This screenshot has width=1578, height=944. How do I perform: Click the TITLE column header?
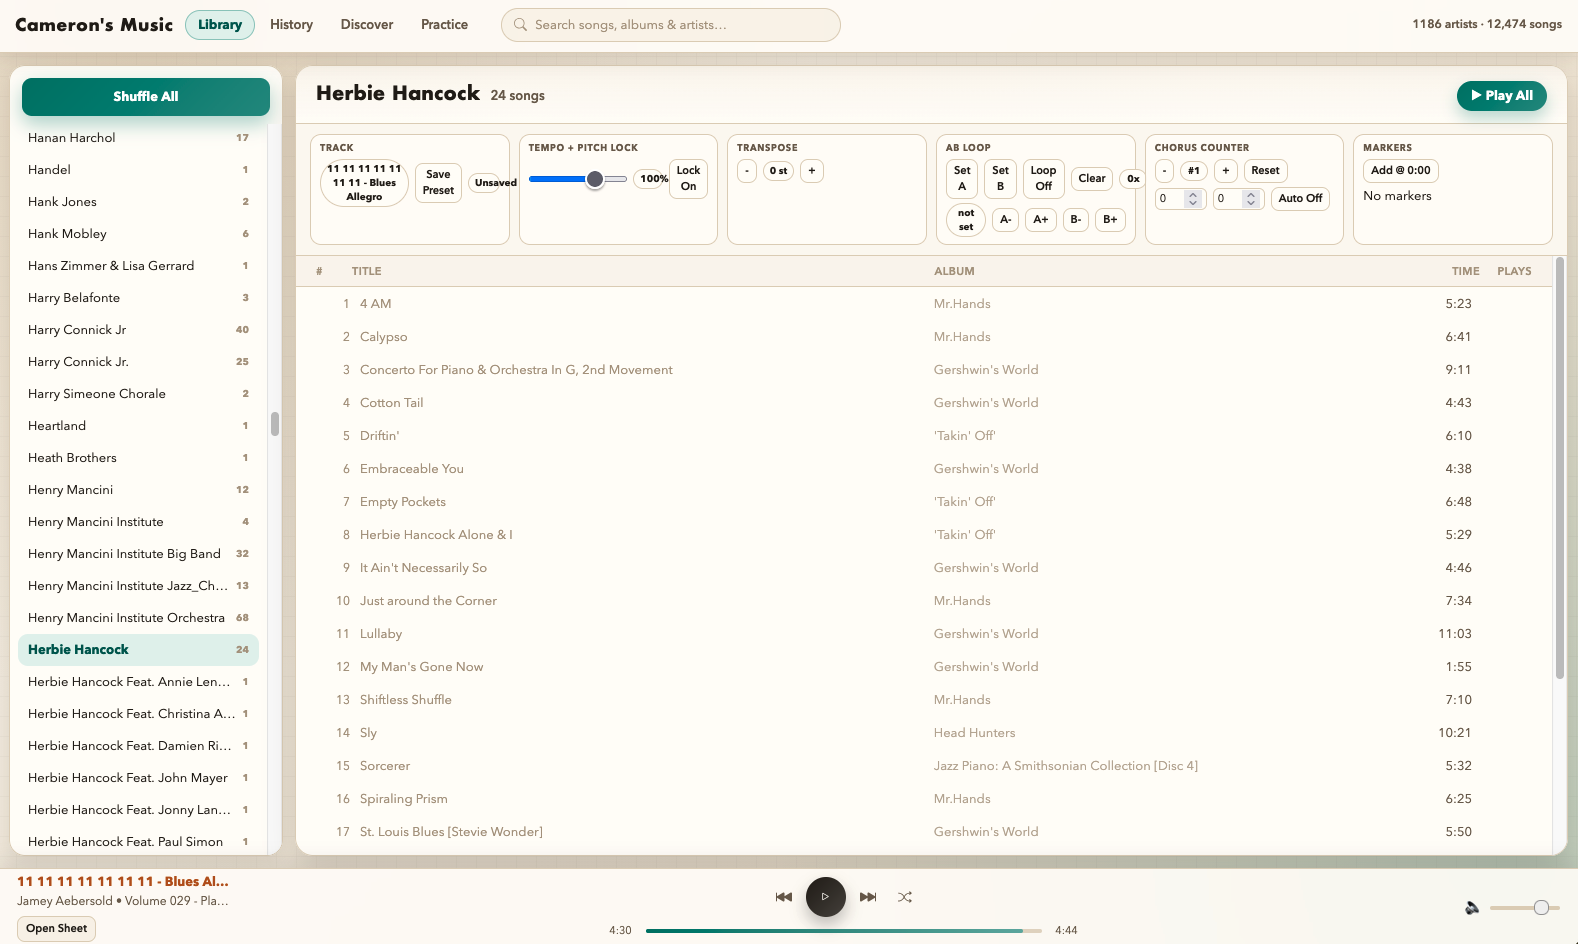coord(366,271)
